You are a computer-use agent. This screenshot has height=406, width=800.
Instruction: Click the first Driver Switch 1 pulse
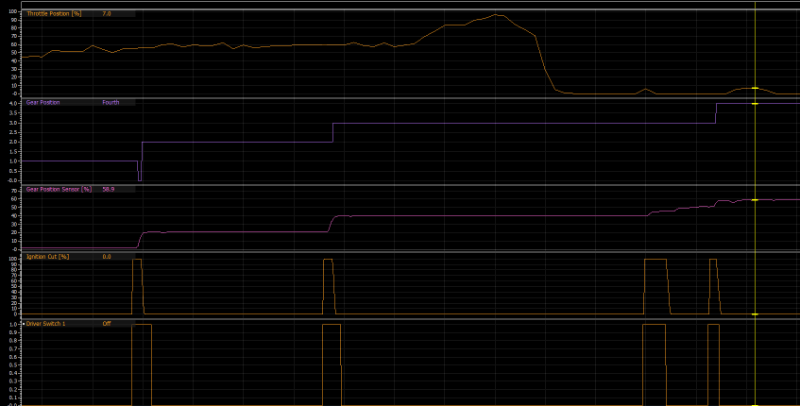pyautogui.click(x=141, y=360)
